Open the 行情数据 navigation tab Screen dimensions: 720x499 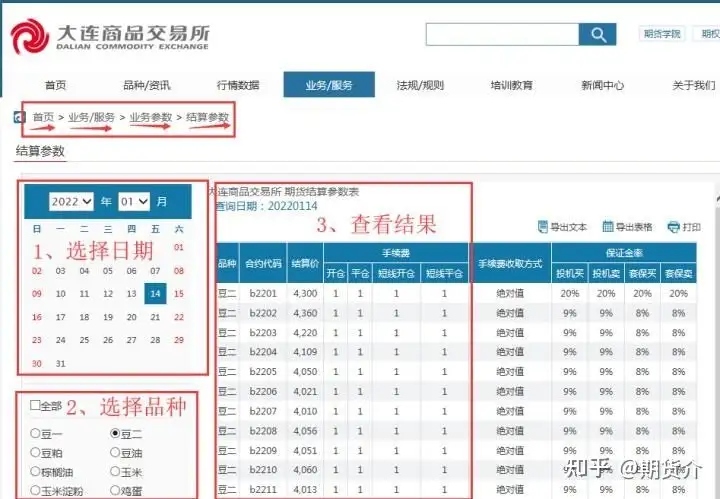pyautogui.click(x=238, y=85)
